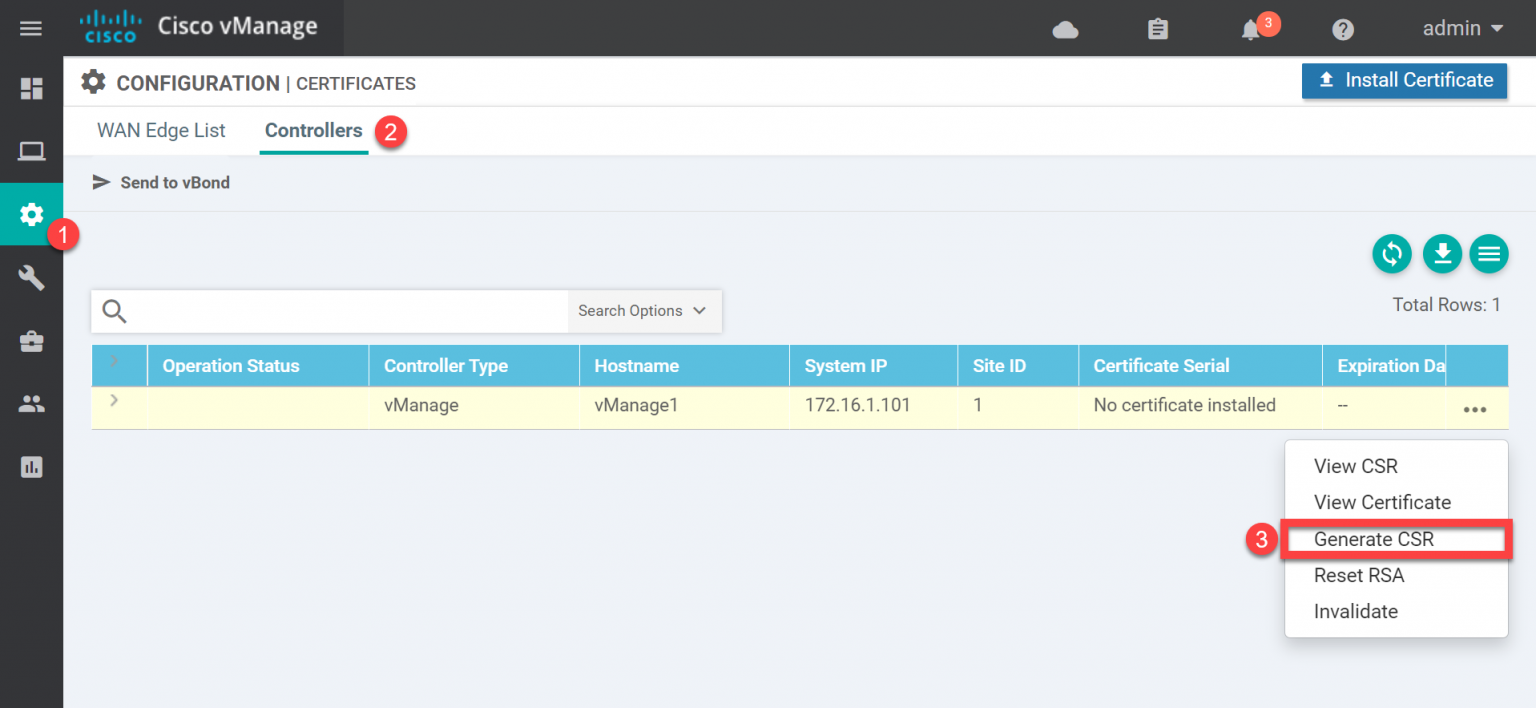The height and width of the screenshot is (708, 1536).
Task: Open the Tools wrench sidebar icon
Action: coord(31,277)
